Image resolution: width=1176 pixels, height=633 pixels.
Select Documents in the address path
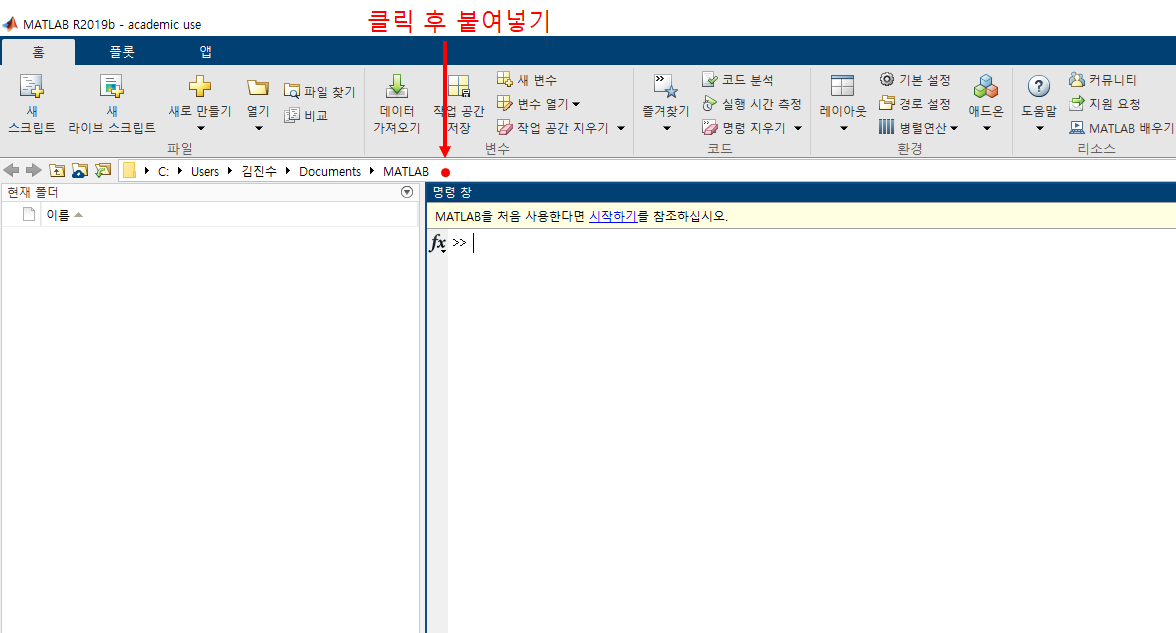[x=330, y=171]
